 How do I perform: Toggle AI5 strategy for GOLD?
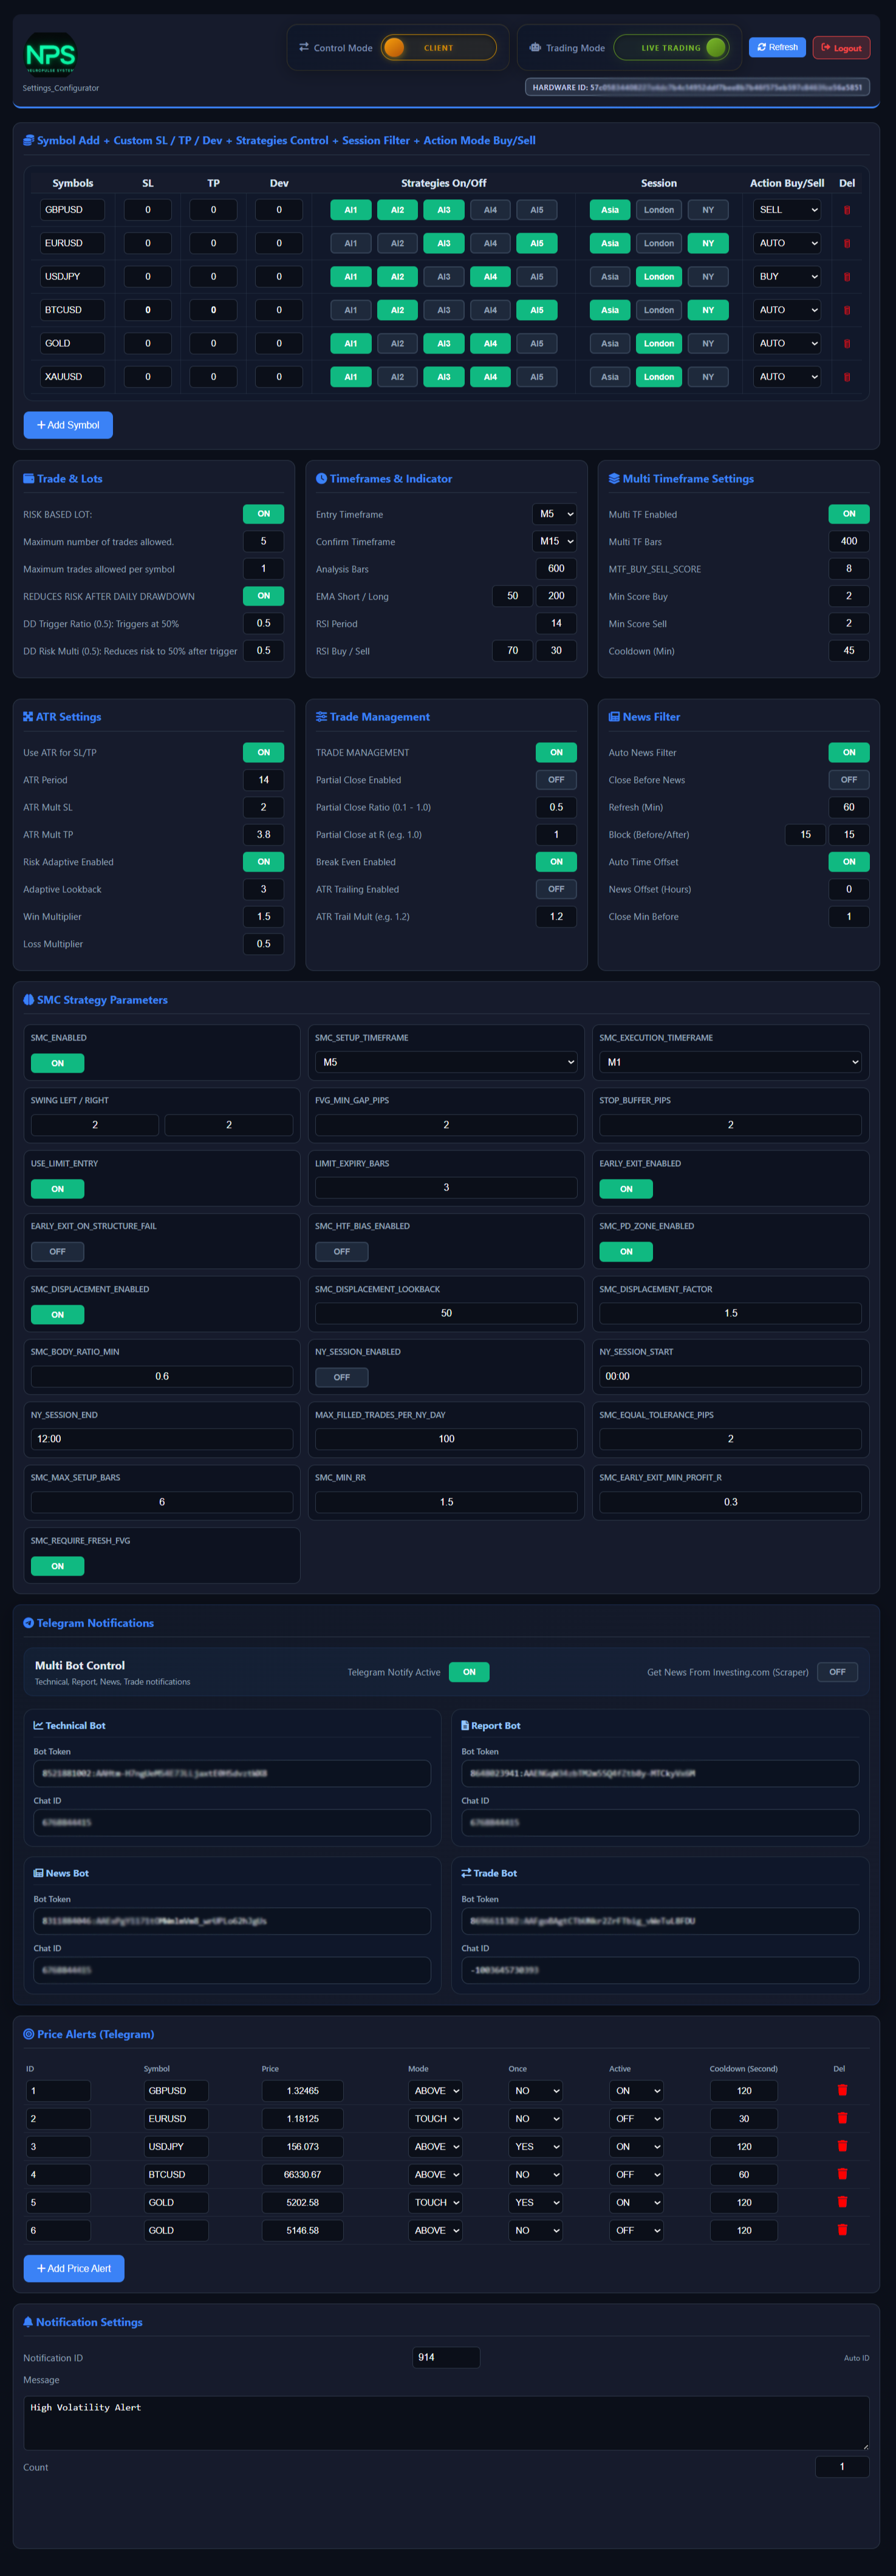click(537, 344)
